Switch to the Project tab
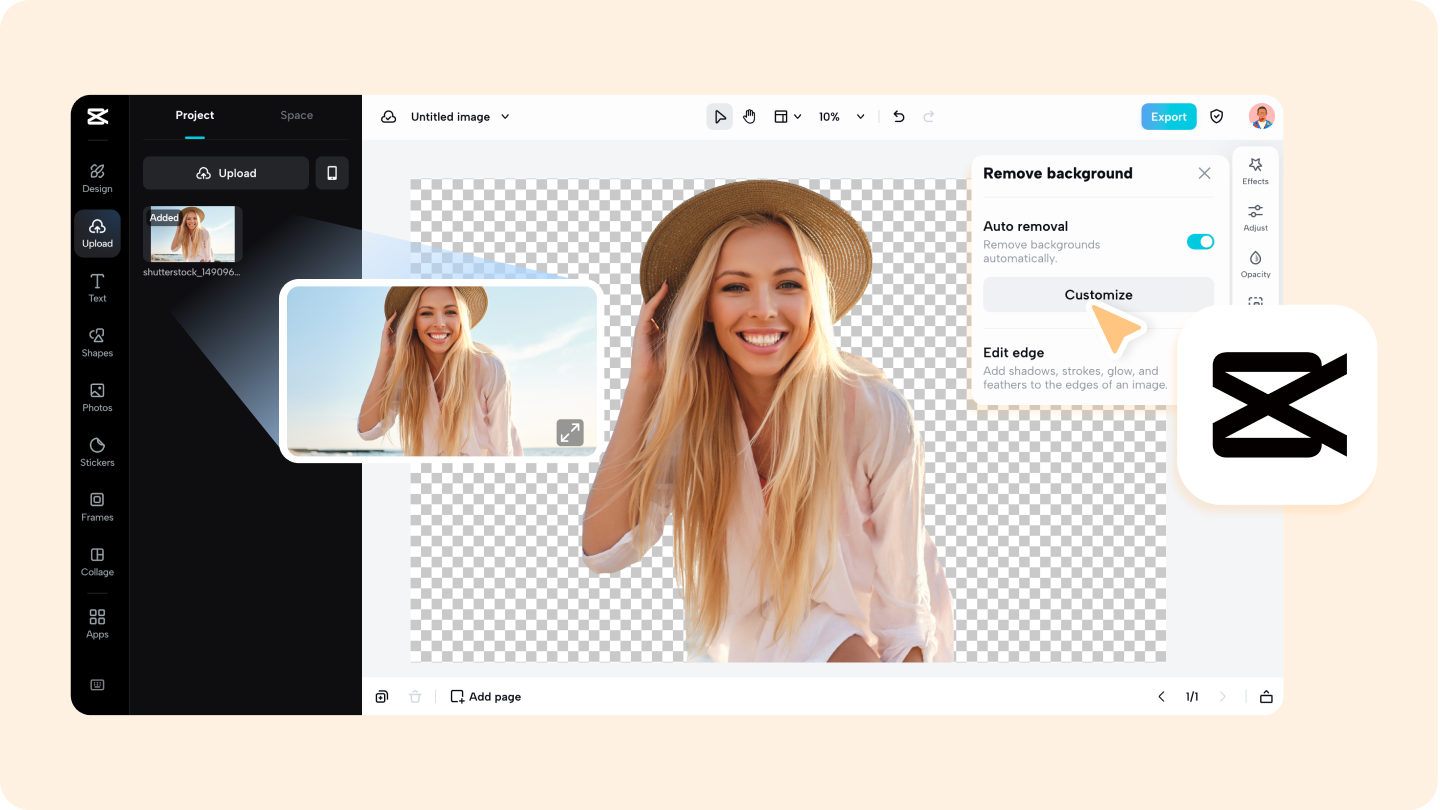This screenshot has width=1440, height=810. click(x=194, y=115)
